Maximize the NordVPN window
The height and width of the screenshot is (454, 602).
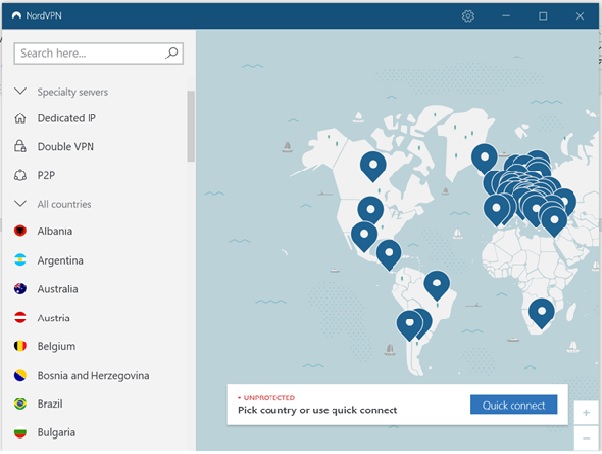click(543, 16)
